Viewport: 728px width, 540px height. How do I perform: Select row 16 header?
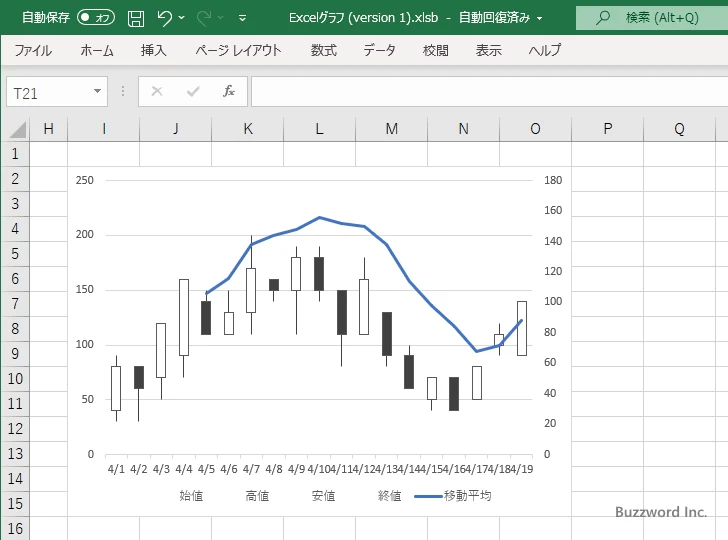tap(15, 529)
